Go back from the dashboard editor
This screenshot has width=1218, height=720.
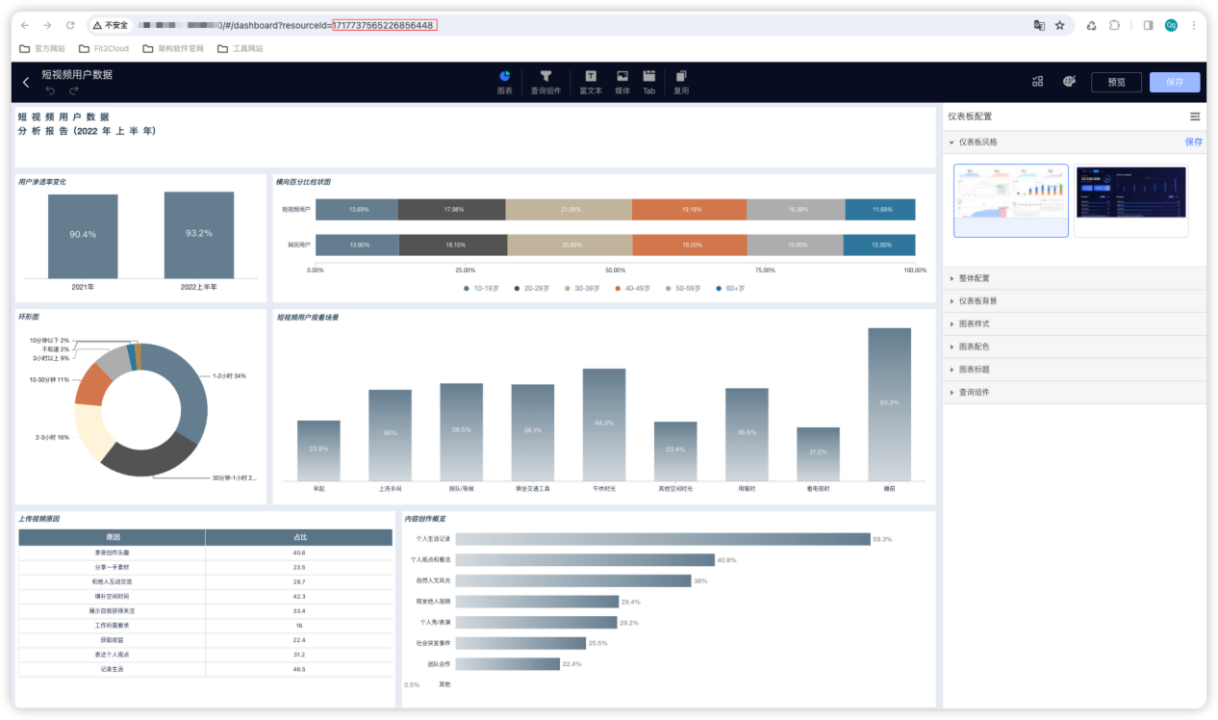(x=26, y=82)
